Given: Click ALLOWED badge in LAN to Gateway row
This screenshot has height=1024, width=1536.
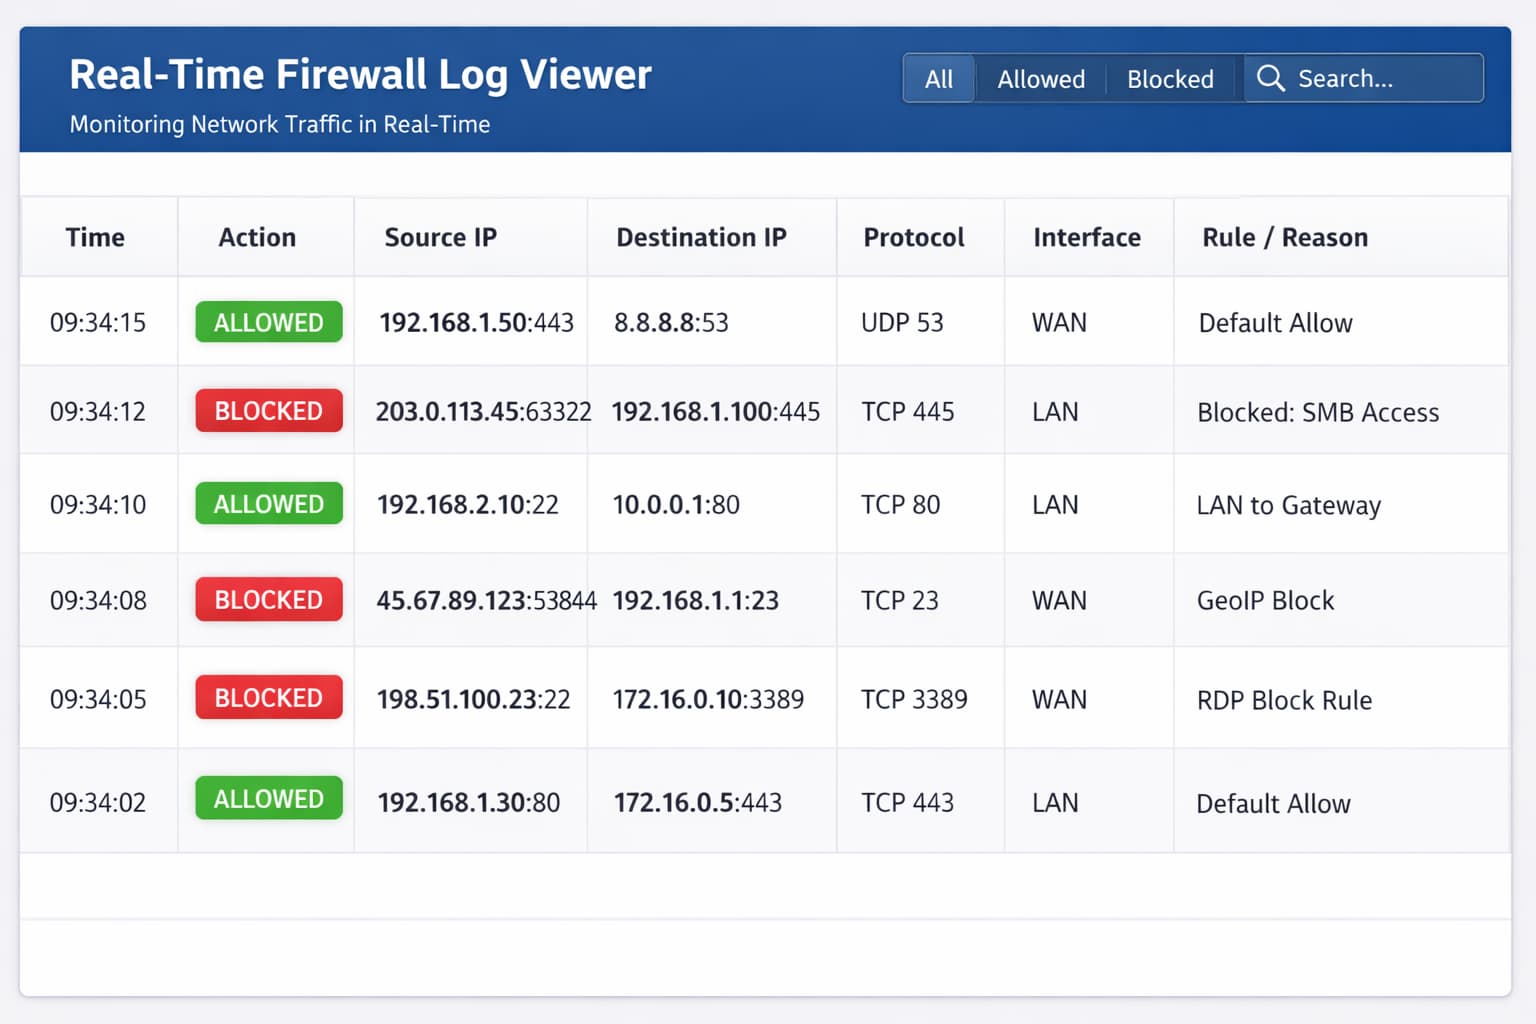Looking at the screenshot, I should click(268, 504).
